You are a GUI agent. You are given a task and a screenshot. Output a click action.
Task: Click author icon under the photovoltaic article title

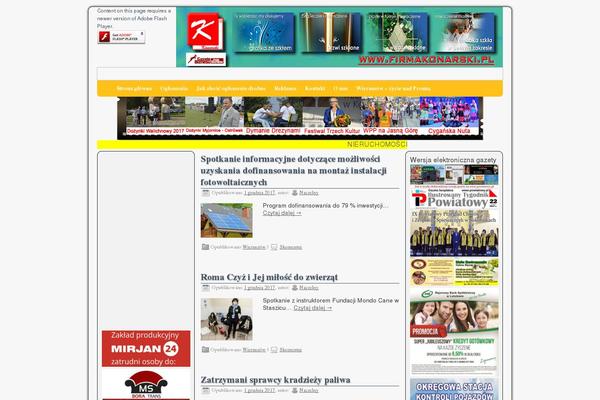(295, 193)
